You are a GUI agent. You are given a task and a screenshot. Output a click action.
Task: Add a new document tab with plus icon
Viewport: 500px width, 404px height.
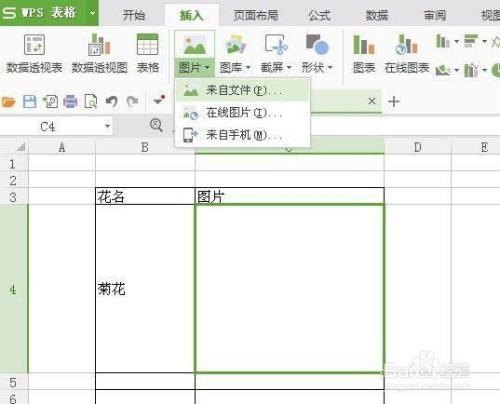click(x=394, y=101)
